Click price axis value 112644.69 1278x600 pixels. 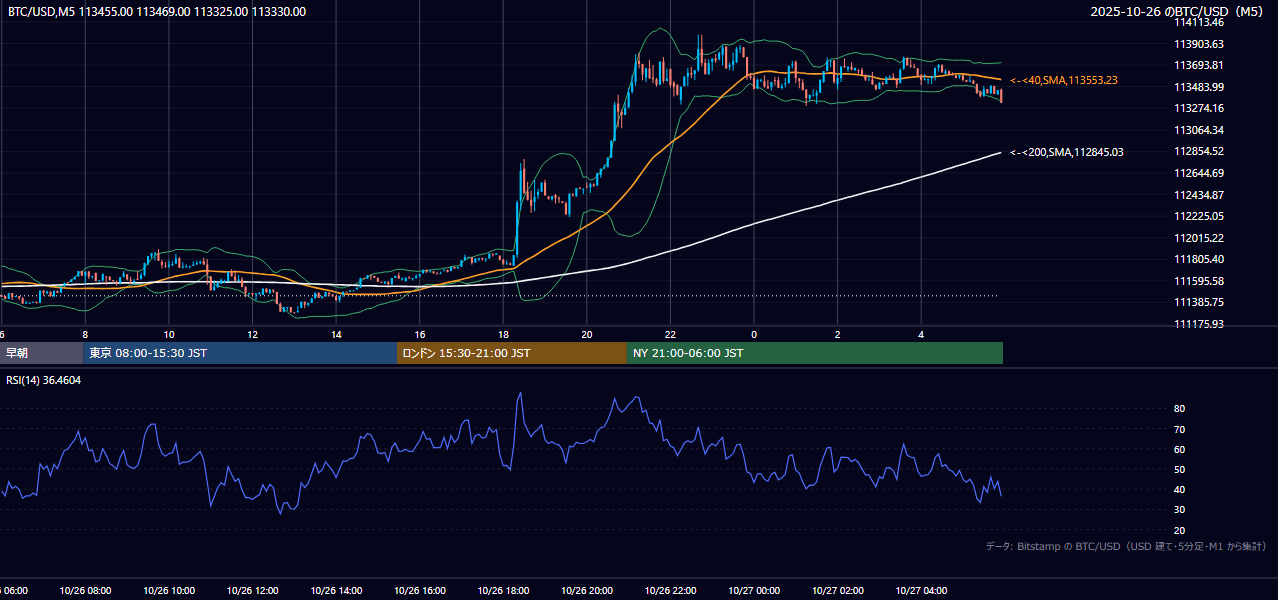[1198, 173]
